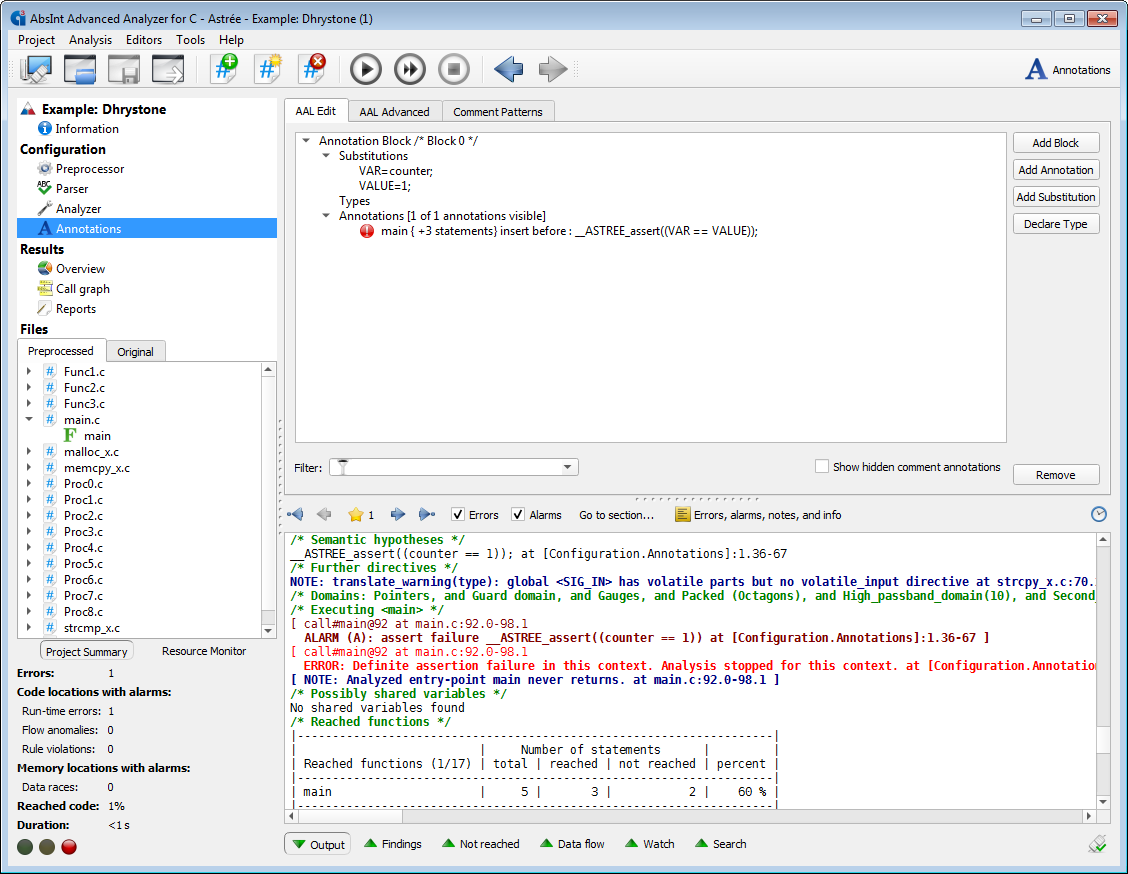
Task: Click the Add Substitution button
Action: [x=1055, y=196]
